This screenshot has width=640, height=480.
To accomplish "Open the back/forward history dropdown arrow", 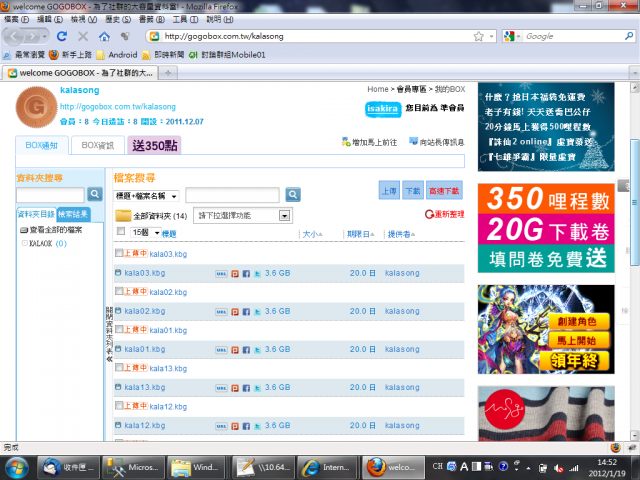I will (44, 37).
